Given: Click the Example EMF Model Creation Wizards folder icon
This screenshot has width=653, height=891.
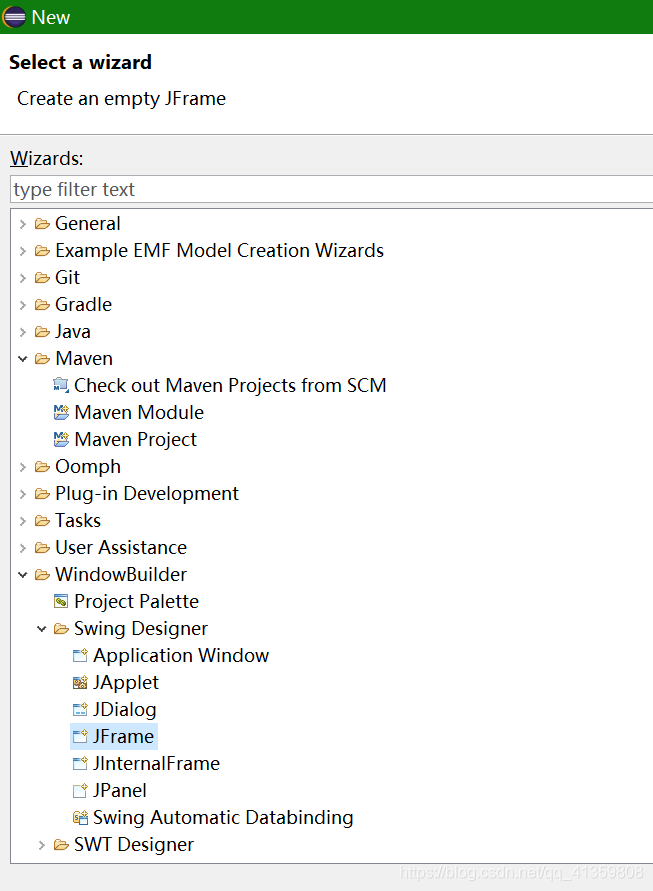Looking at the screenshot, I should click(x=42, y=251).
